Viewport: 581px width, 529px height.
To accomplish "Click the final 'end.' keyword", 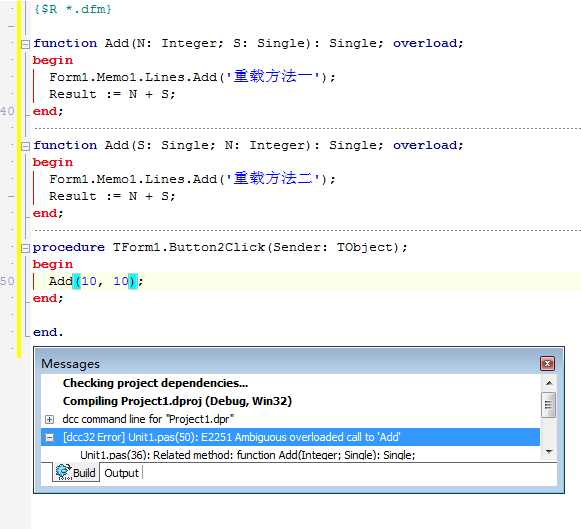I will click(48, 332).
